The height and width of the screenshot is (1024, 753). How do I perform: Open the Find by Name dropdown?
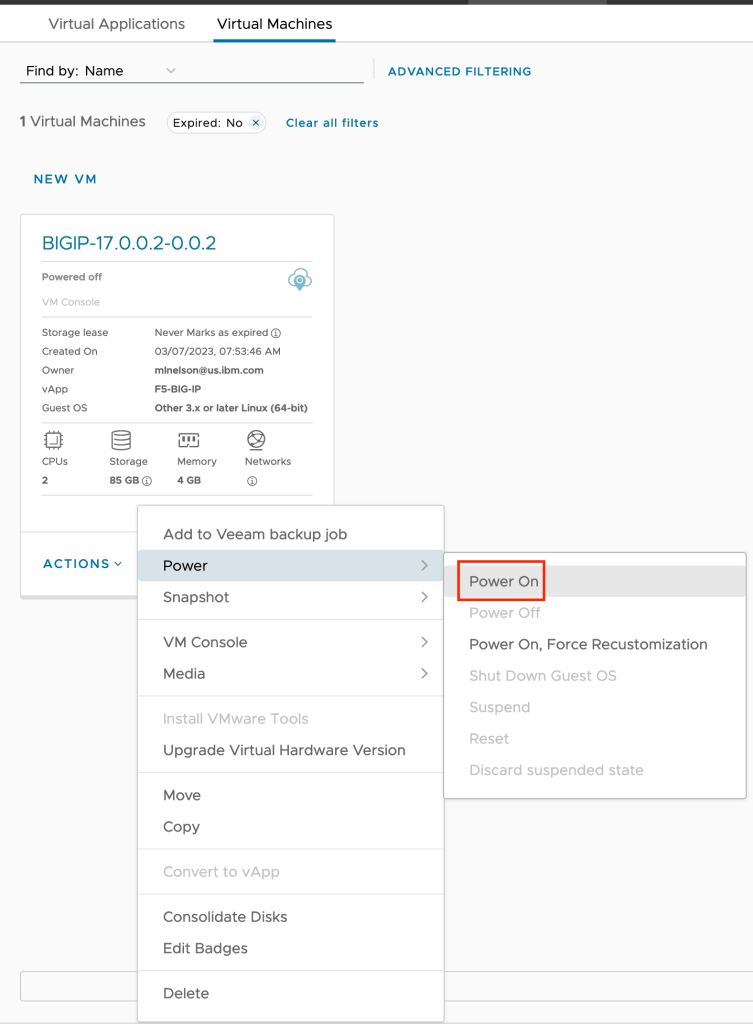(100, 71)
